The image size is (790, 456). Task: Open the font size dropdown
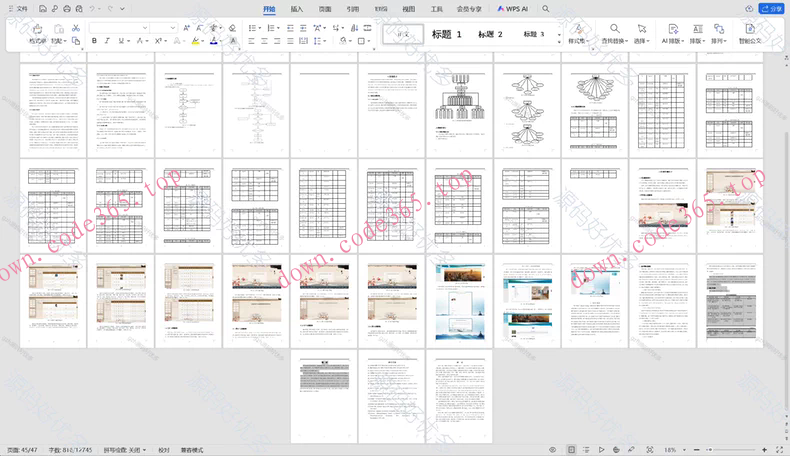(x=173, y=28)
